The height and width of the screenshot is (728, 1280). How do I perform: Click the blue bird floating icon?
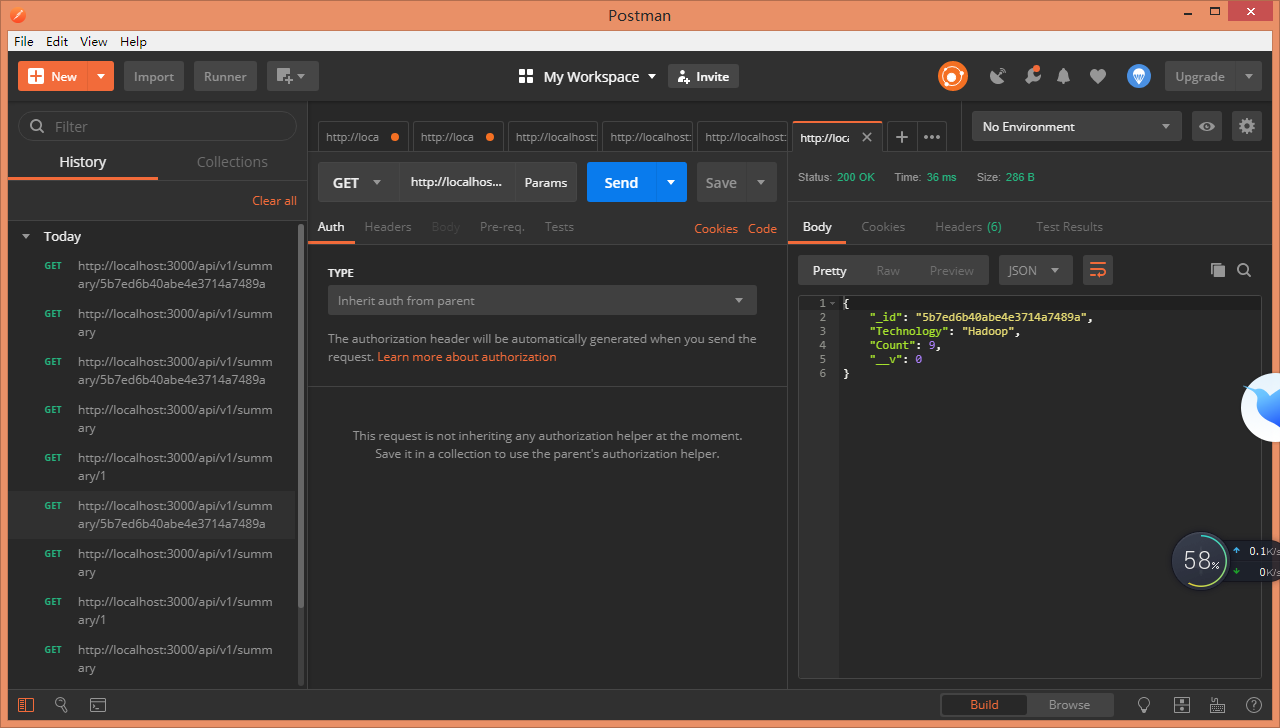click(1262, 408)
